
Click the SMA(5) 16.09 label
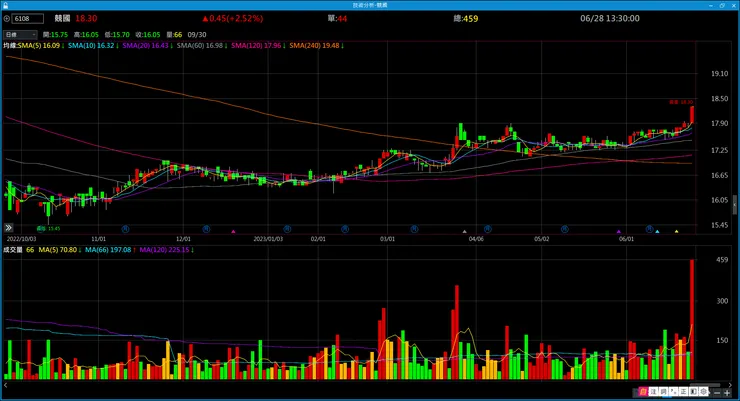tap(41, 46)
